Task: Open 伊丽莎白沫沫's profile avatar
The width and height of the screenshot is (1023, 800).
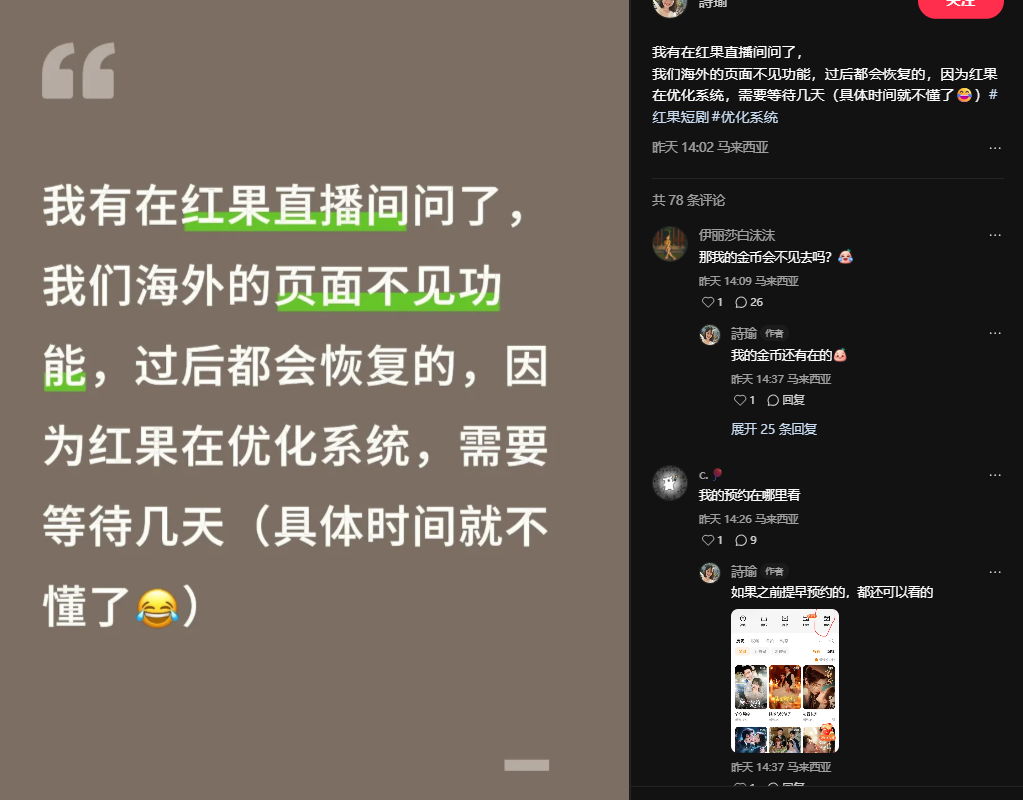Action: pos(669,243)
